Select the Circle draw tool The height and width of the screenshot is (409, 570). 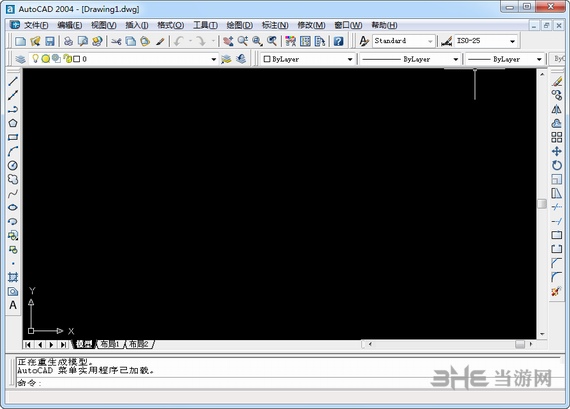[13, 165]
